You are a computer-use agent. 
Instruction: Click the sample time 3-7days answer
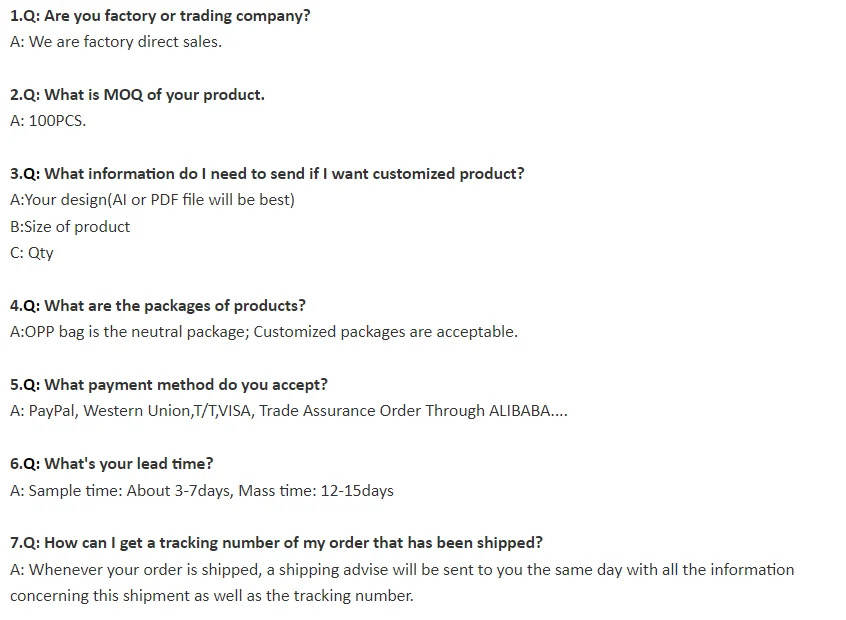(x=130, y=491)
